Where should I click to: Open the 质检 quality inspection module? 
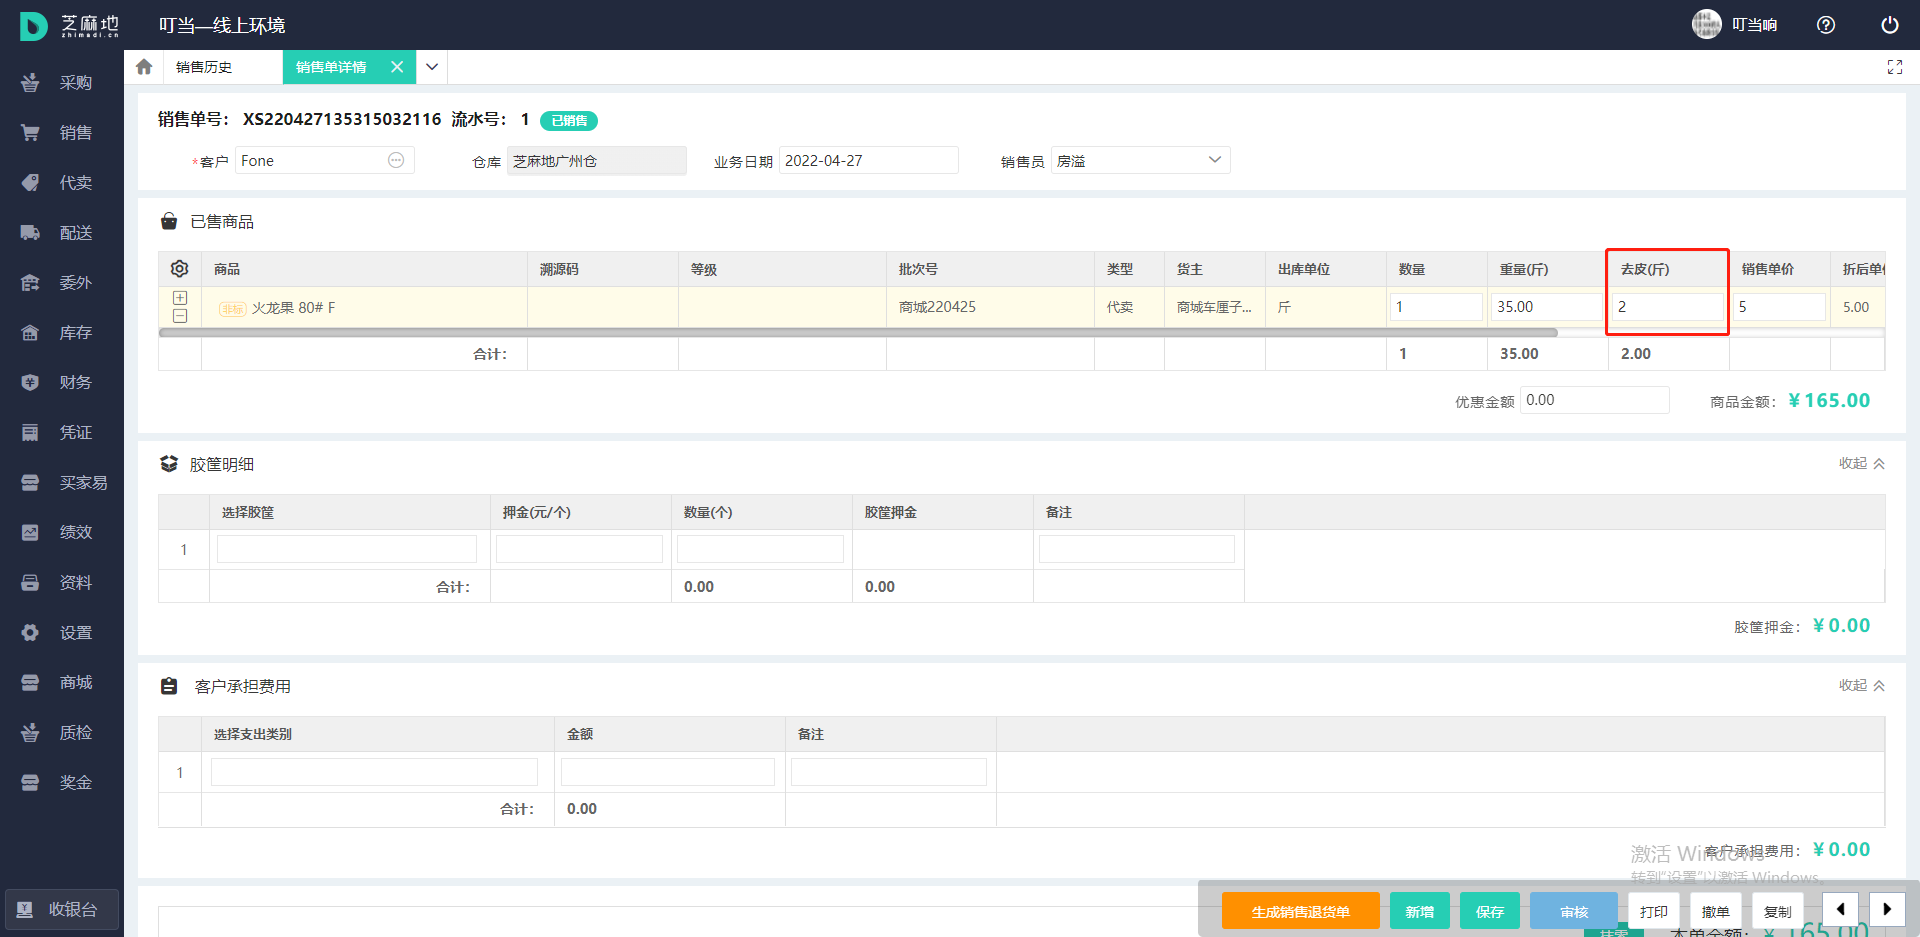(x=60, y=733)
